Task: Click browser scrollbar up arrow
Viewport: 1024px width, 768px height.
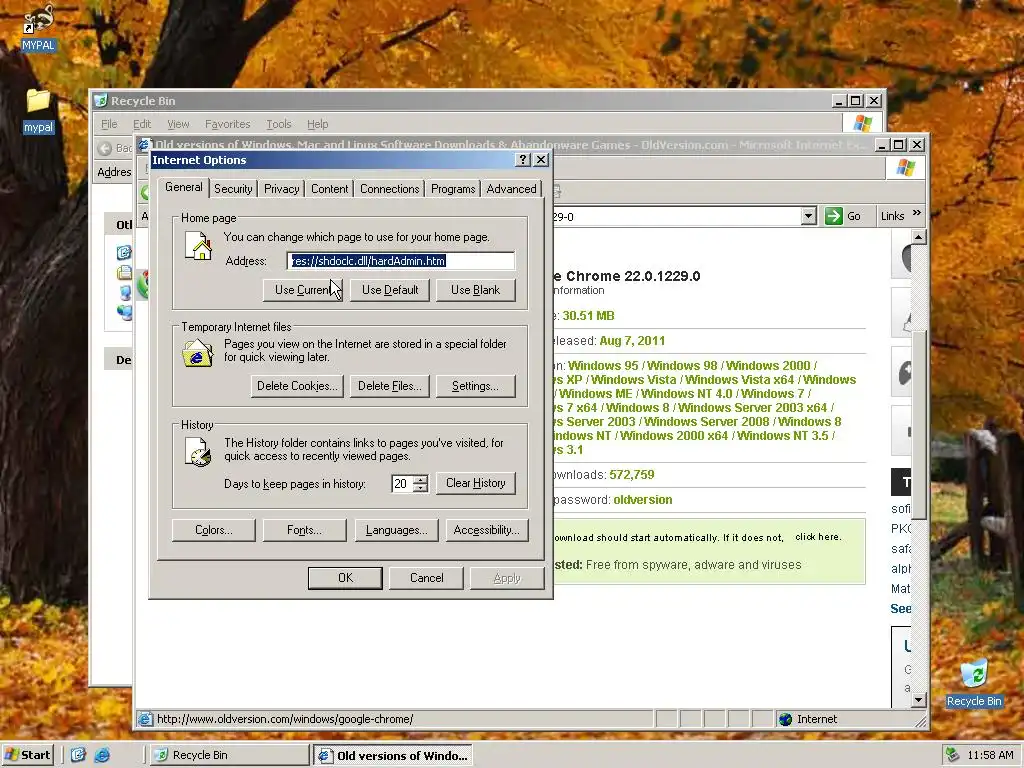Action: (x=918, y=237)
